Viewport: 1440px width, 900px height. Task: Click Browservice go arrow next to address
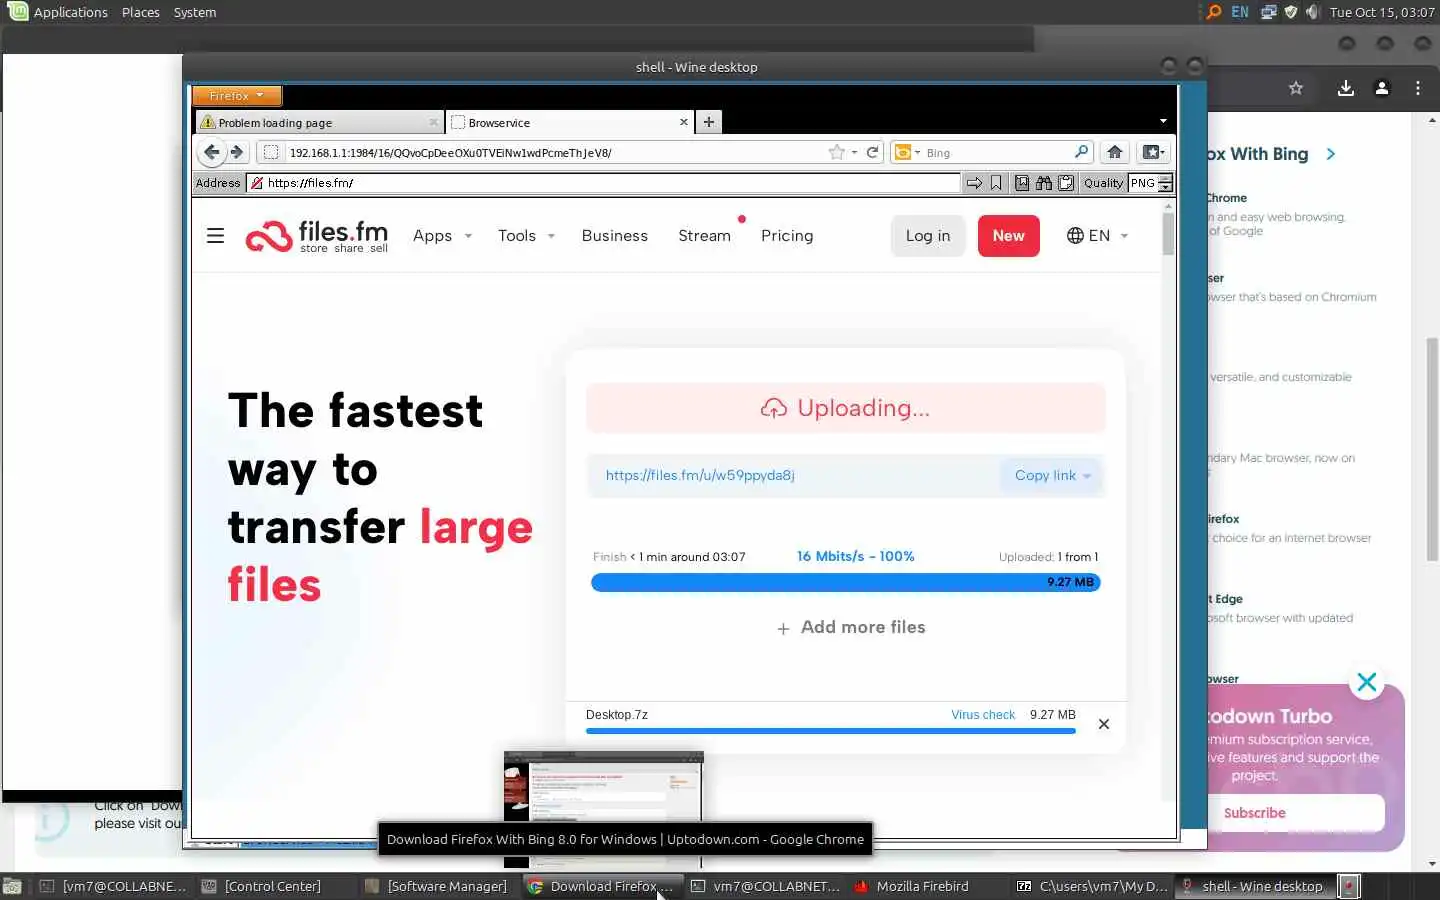coord(973,183)
